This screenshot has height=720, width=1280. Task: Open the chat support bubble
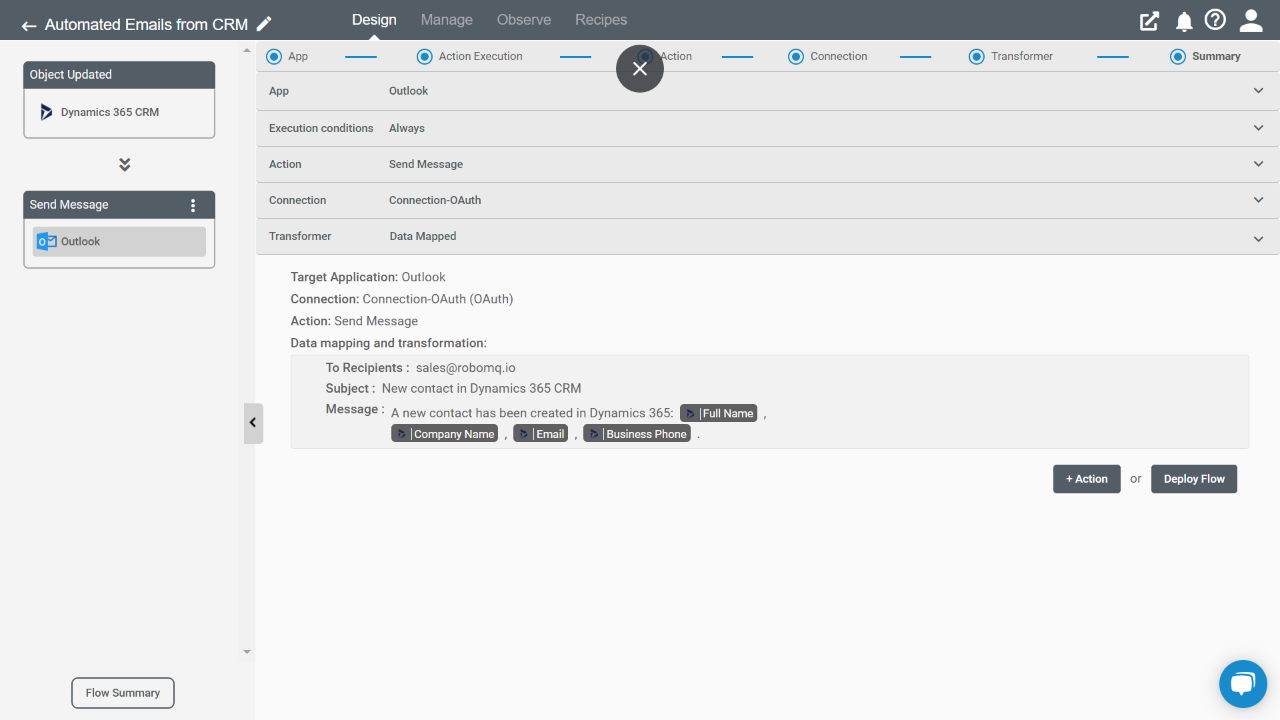click(1243, 684)
